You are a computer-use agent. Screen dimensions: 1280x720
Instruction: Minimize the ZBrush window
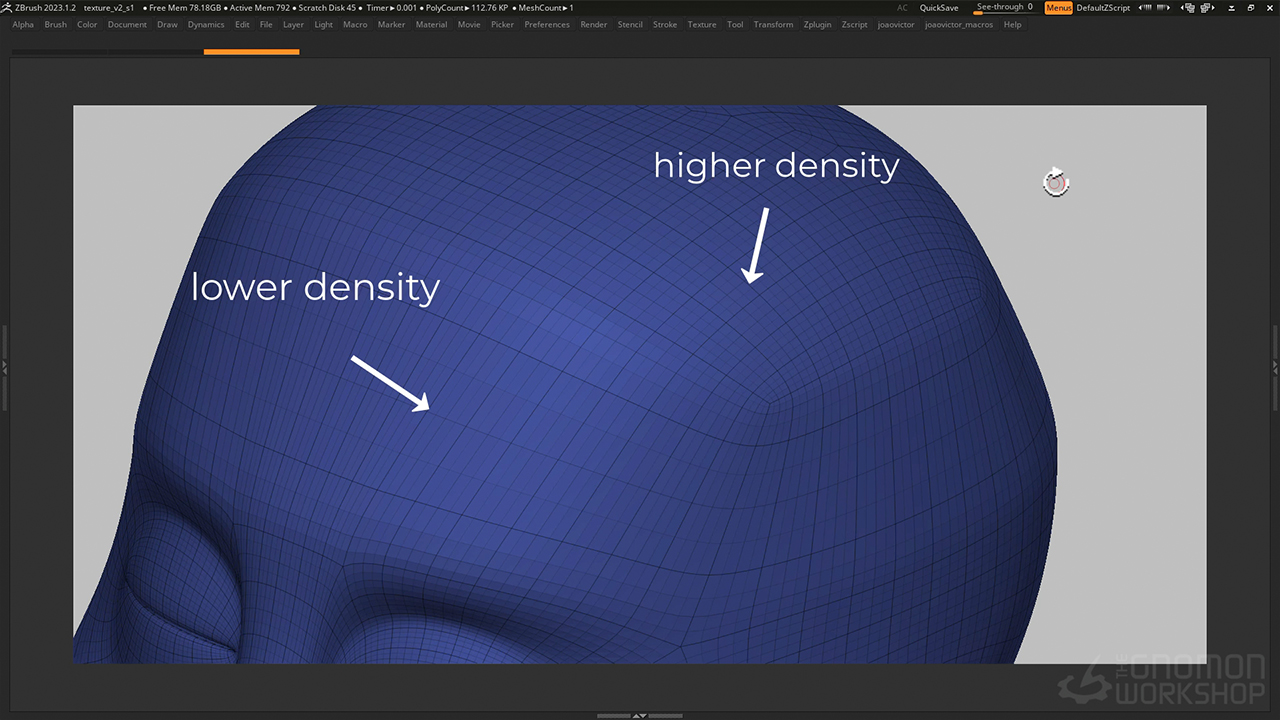click(x=1233, y=7)
